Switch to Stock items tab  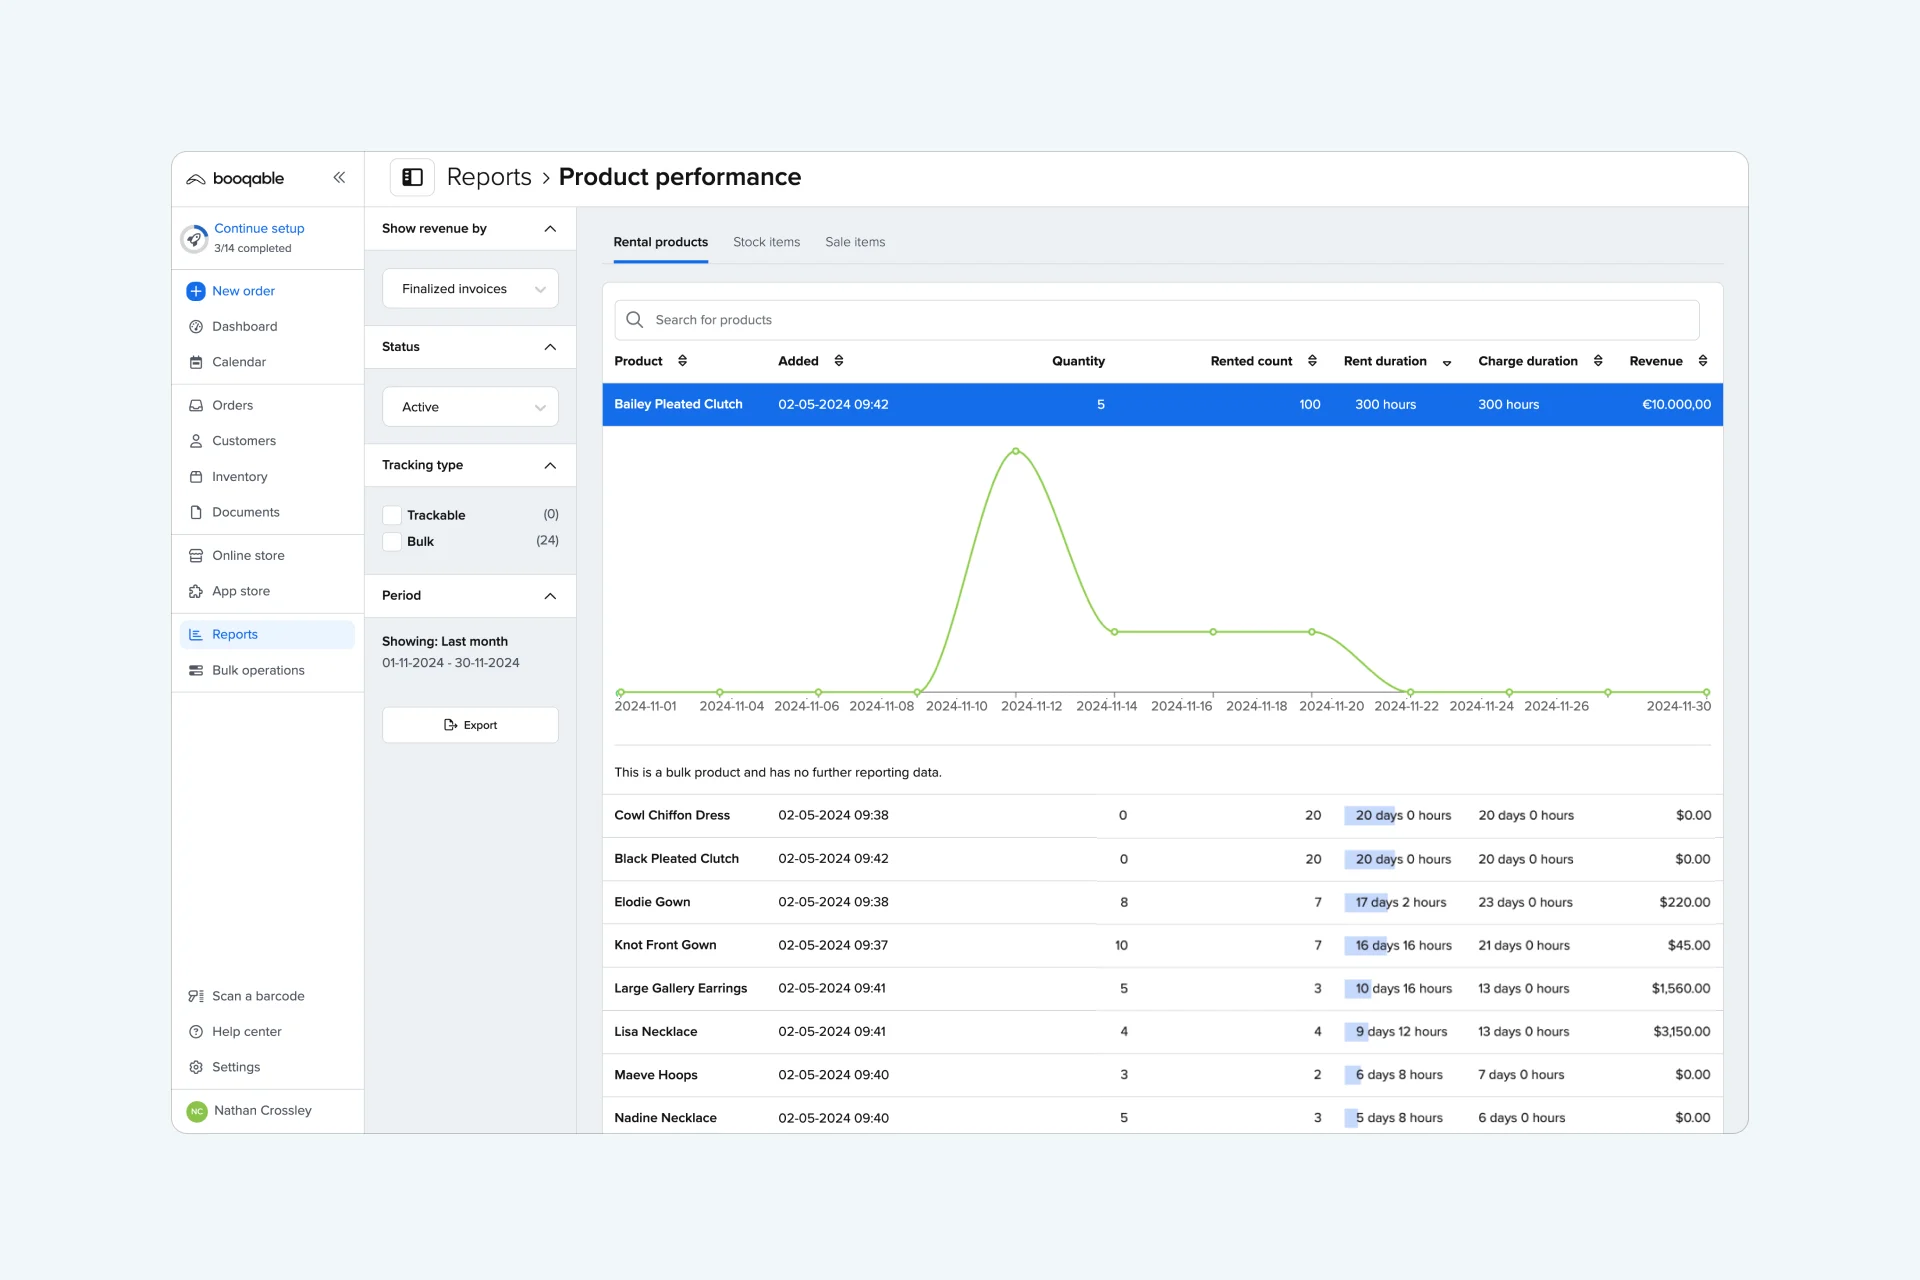click(766, 242)
